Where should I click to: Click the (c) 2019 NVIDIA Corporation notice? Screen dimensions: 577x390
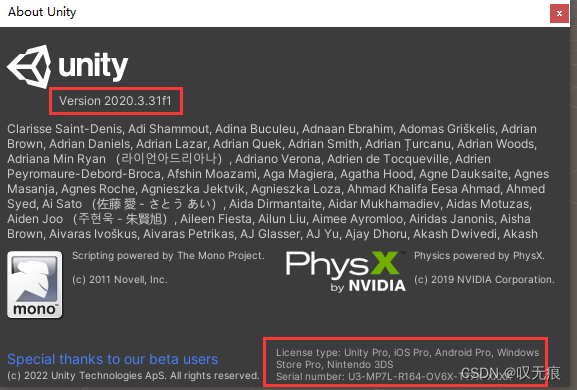click(484, 280)
